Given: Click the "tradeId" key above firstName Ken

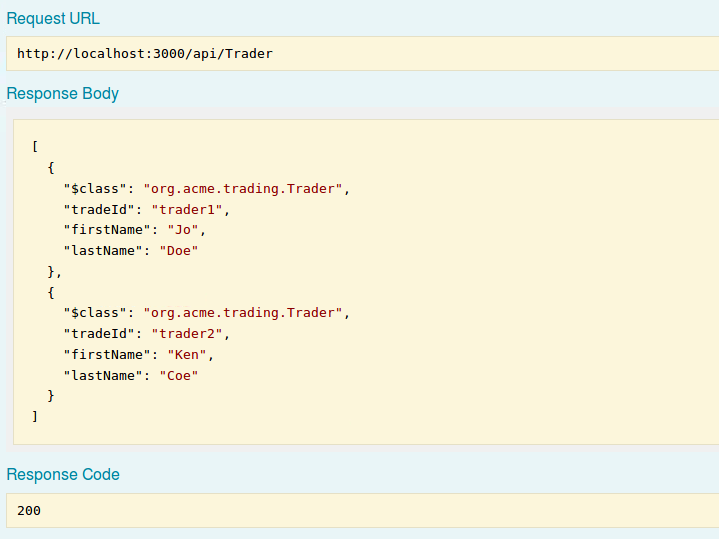Looking at the screenshot, I should tap(99, 333).
